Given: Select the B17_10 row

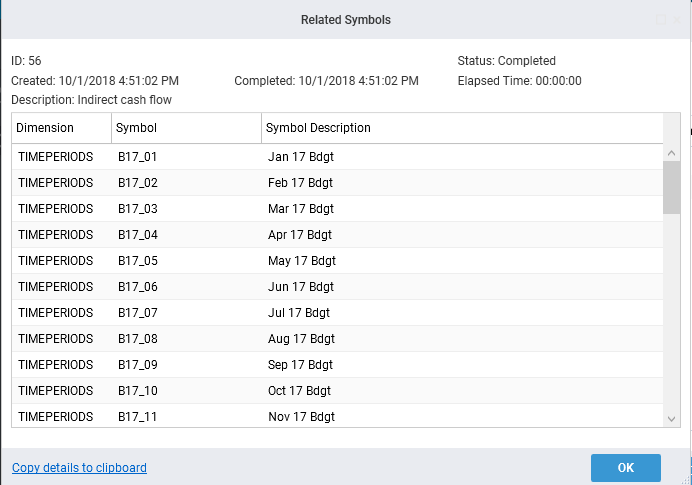Looking at the screenshot, I should pyautogui.click(x=137, y=391).
